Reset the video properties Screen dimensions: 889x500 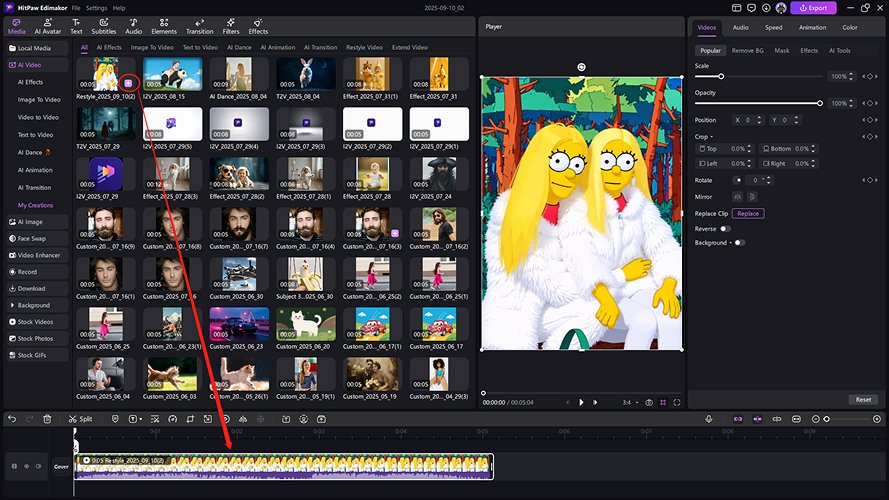(863, 400)
